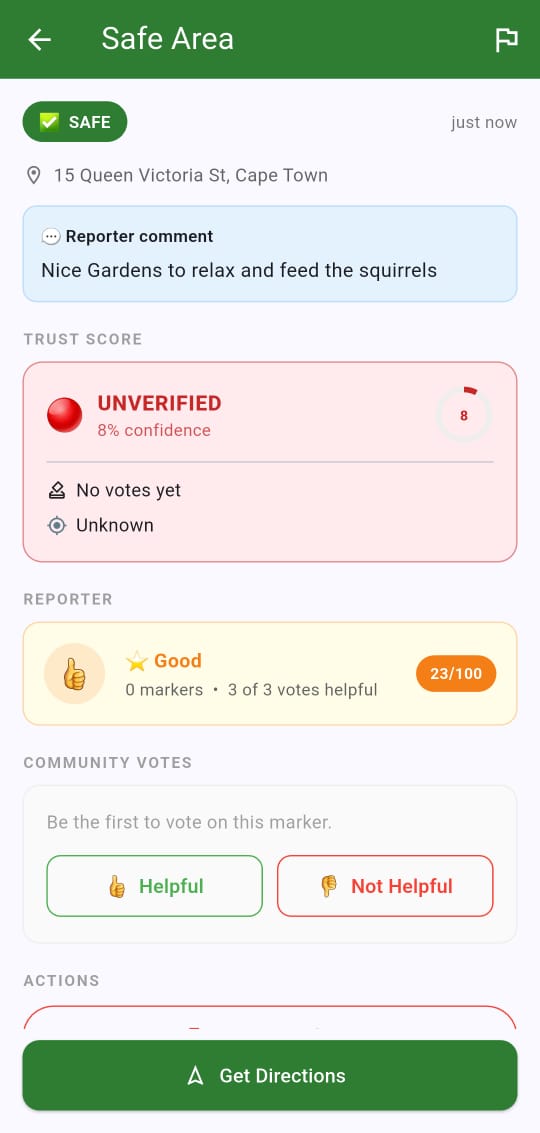Viewport: 540px width, 1133px height.
Task: Tap the 8% confidence circular gauge
Action: (x=463, y=415)
